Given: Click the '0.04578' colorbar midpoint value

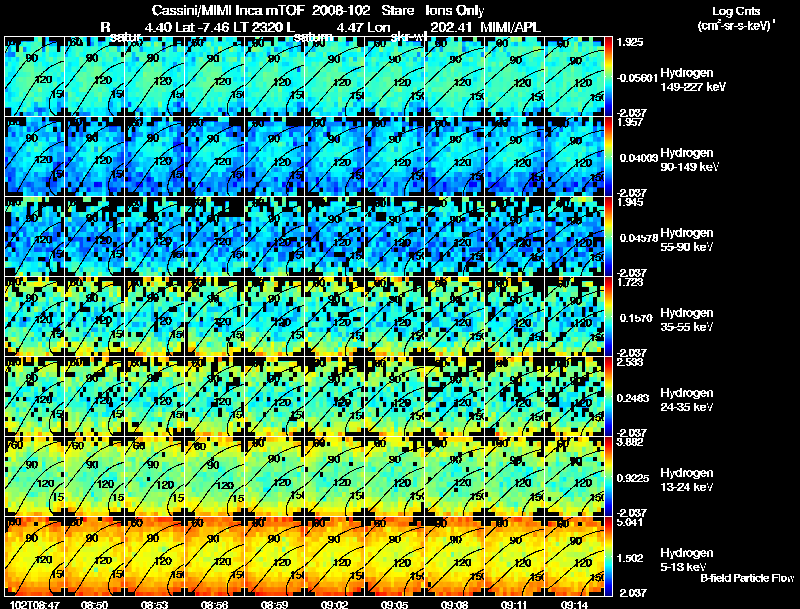Looking at the screenshot, I should [639, 238].
